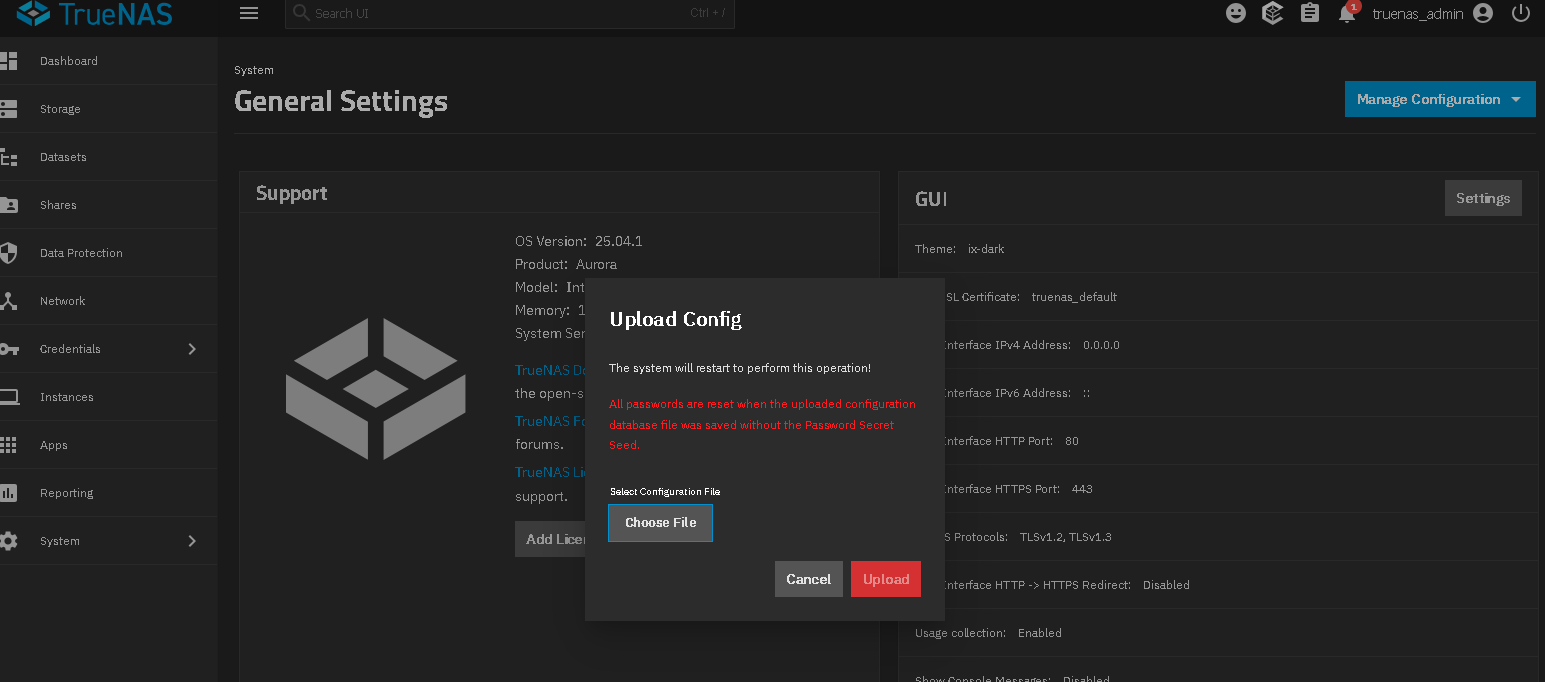This screenshot has width=1545, height=682.
Task: Open GUI Settings button
Action: pyautogui.click(x=1483, y=198)
